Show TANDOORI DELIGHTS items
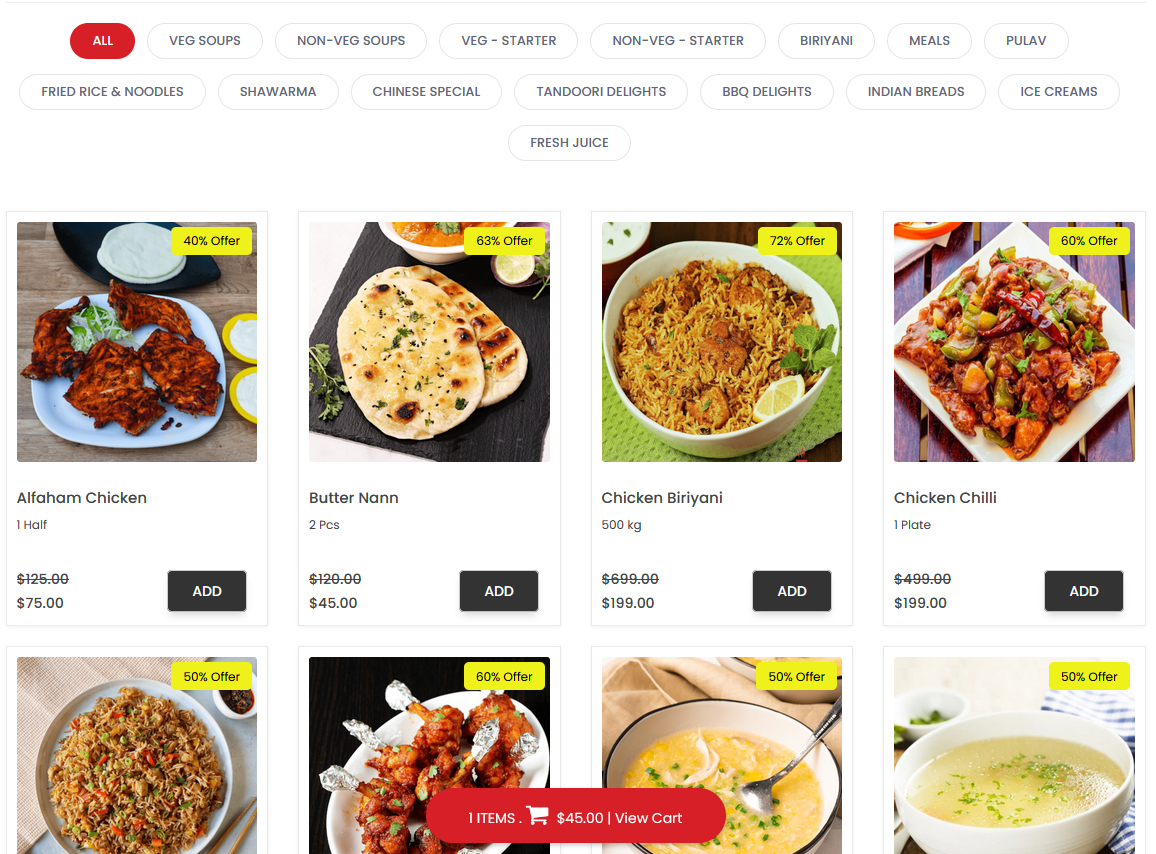 click(x=601, y=91)
